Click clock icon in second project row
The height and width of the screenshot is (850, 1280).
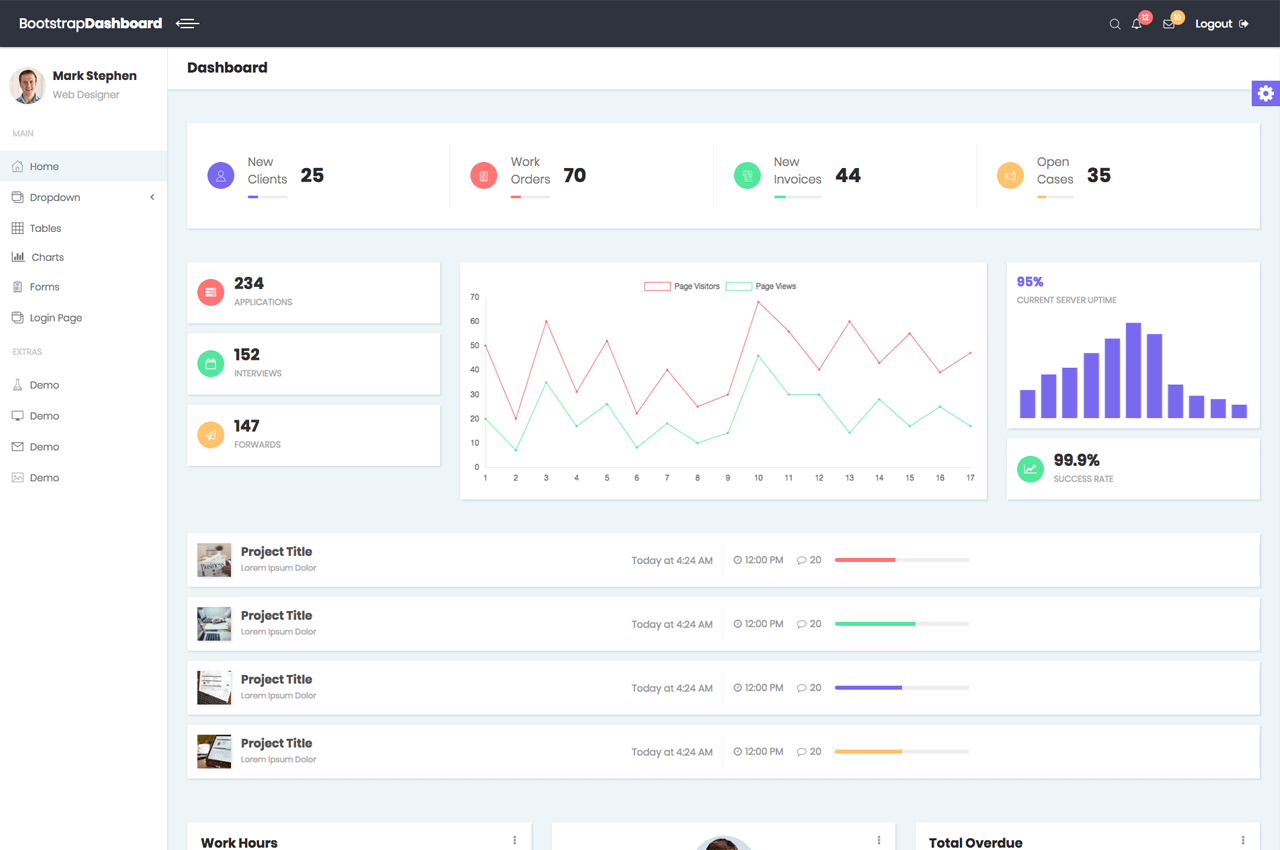click(x=738, y=624)
